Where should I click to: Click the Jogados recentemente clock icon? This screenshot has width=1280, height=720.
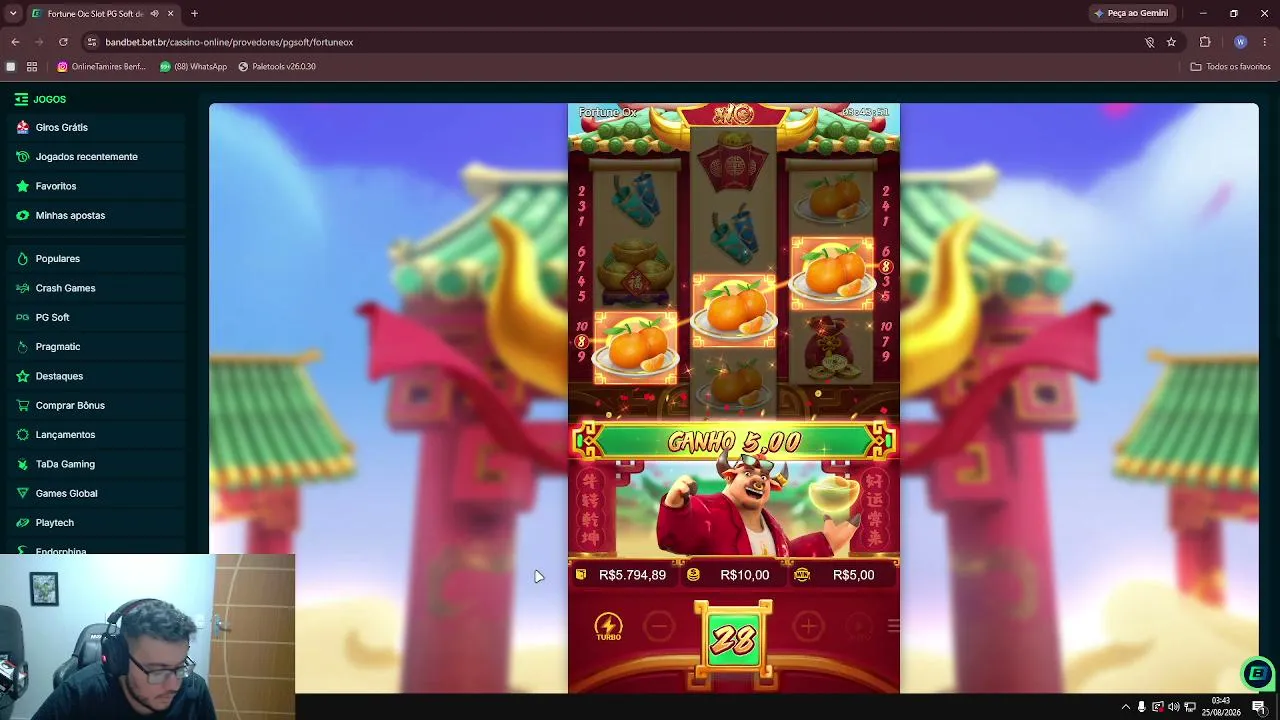pos(22,157)
